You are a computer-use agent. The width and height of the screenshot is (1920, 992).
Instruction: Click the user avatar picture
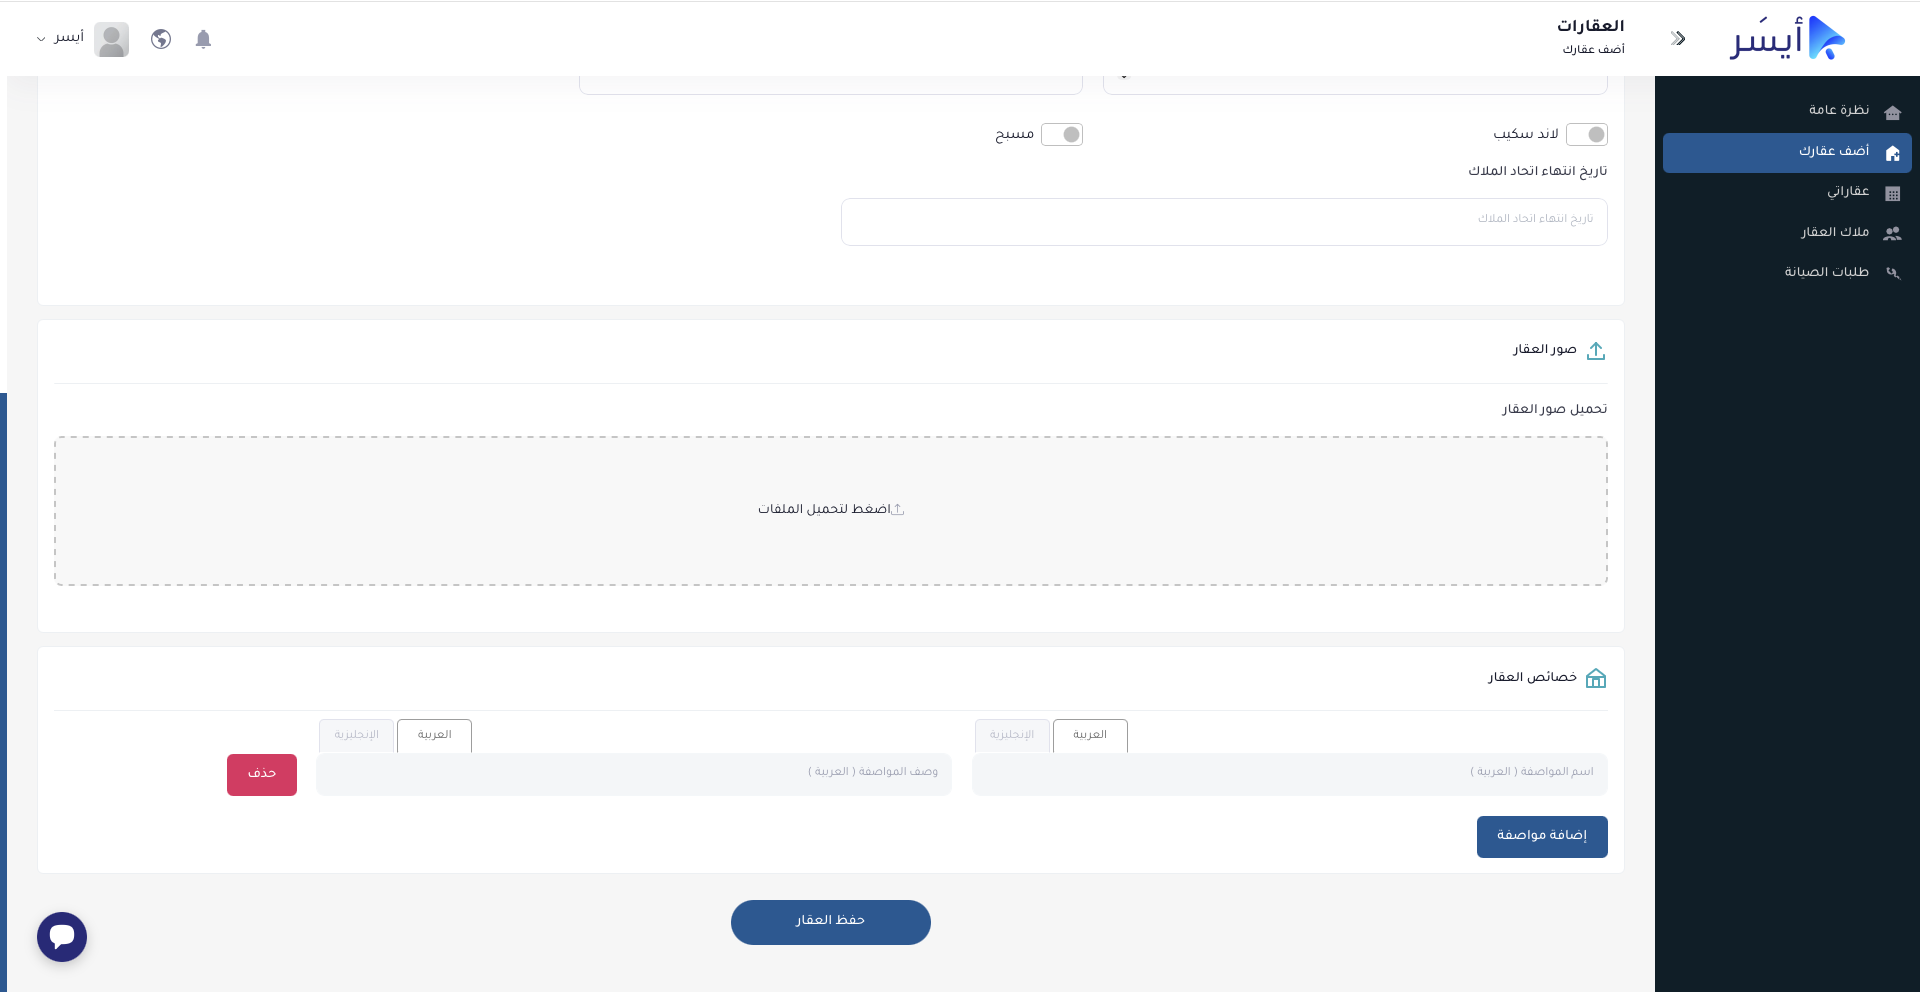(112, 39)
